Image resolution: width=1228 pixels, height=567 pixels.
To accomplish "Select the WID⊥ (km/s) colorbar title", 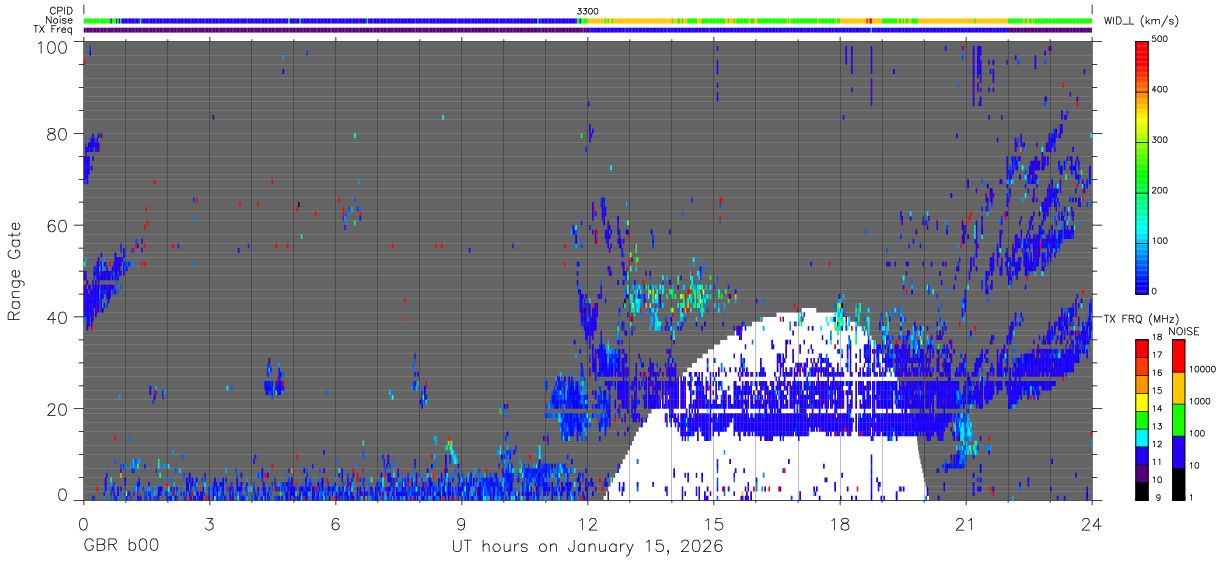I will [x=1144, y=21].
